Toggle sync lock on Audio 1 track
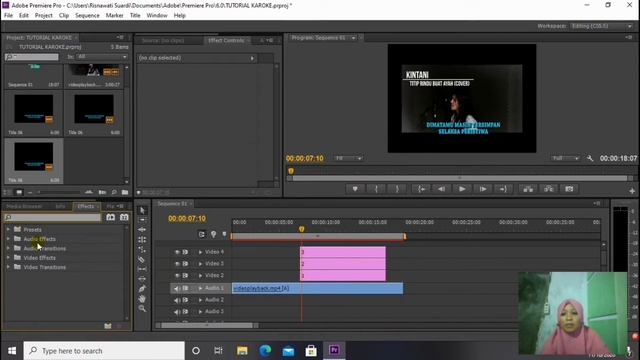The image size is (640, 360). click(185, 288)
